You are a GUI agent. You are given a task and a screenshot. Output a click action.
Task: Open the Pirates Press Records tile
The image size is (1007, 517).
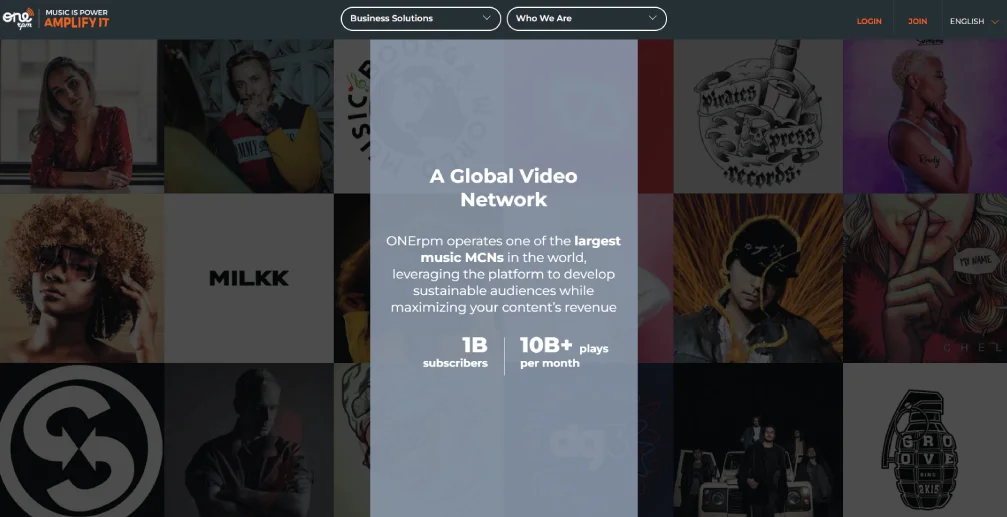pos(758,116)
